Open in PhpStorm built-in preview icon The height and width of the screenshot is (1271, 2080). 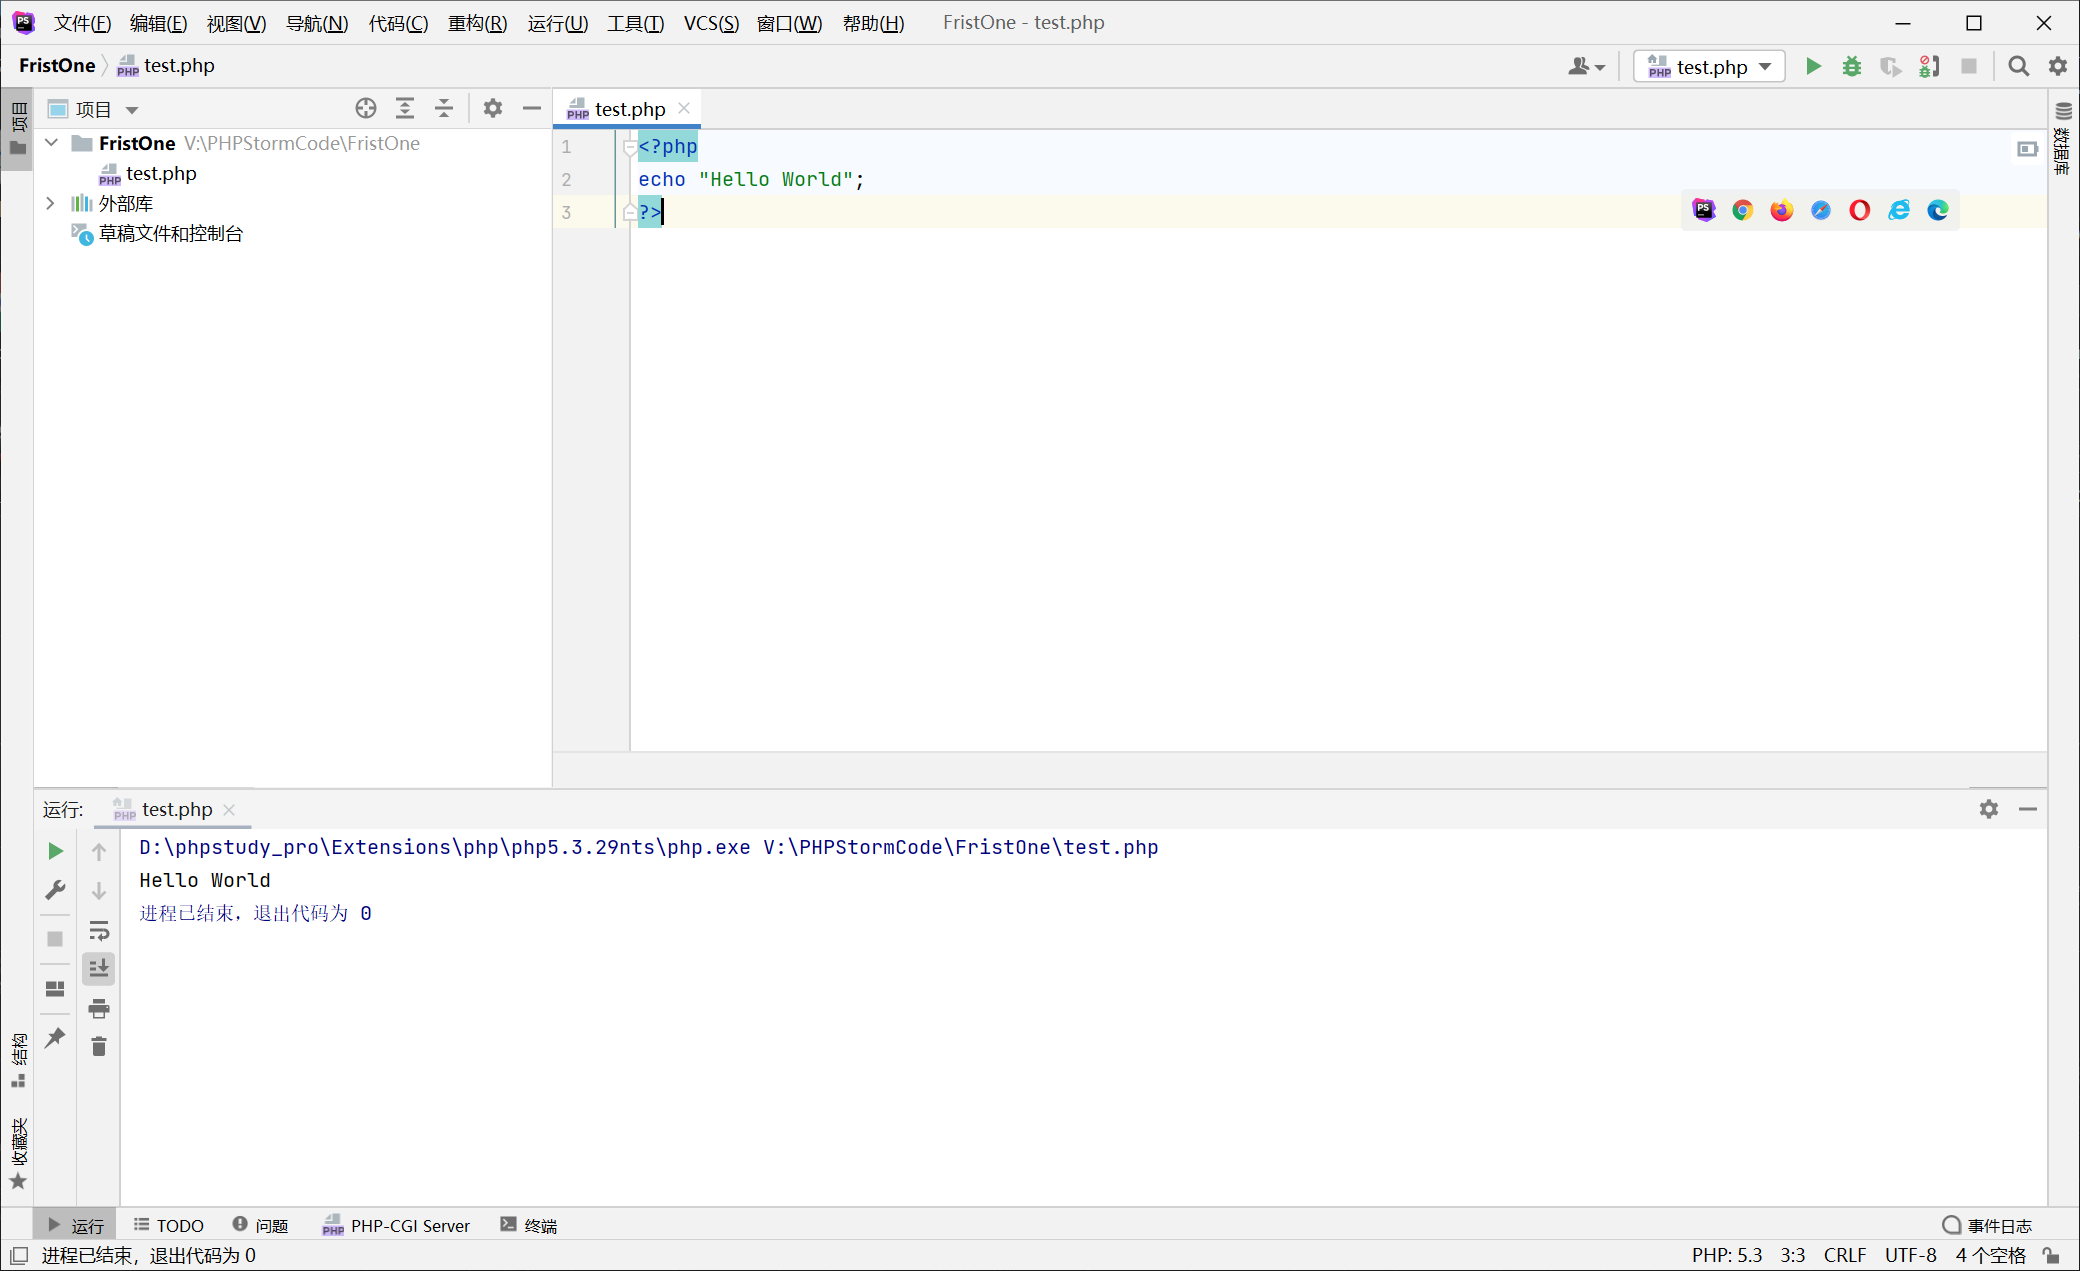[x=1704, y=210]
